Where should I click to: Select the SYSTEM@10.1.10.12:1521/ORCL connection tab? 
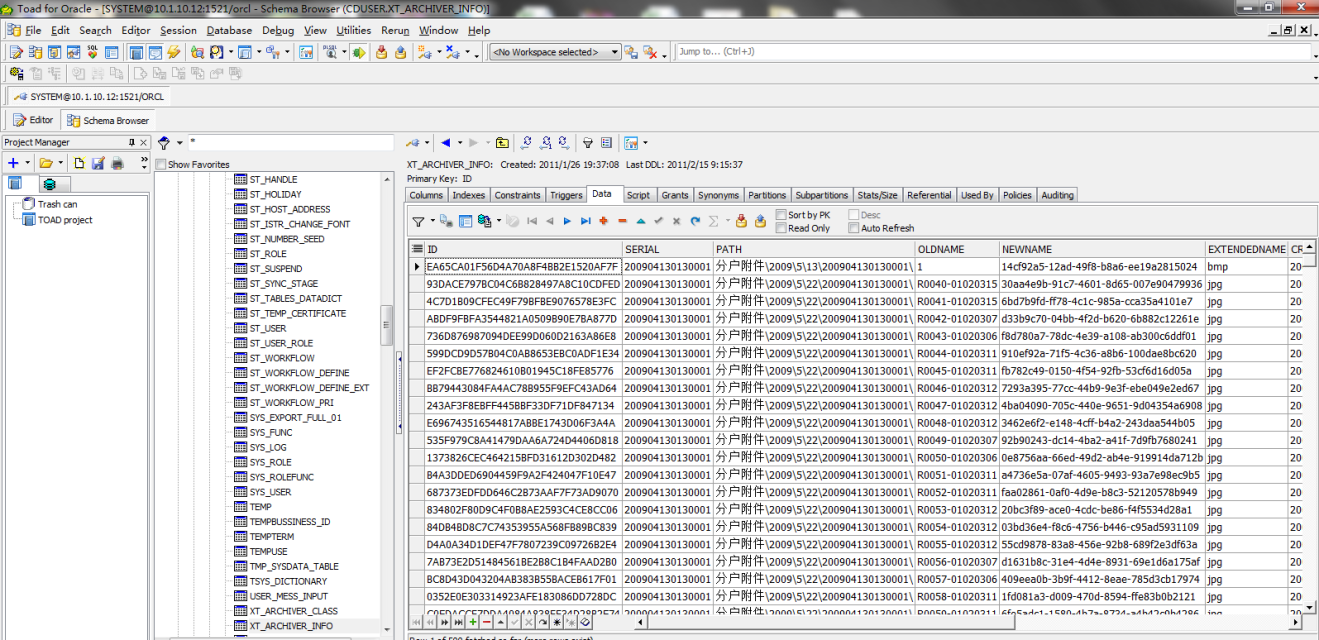pos(88,96)
